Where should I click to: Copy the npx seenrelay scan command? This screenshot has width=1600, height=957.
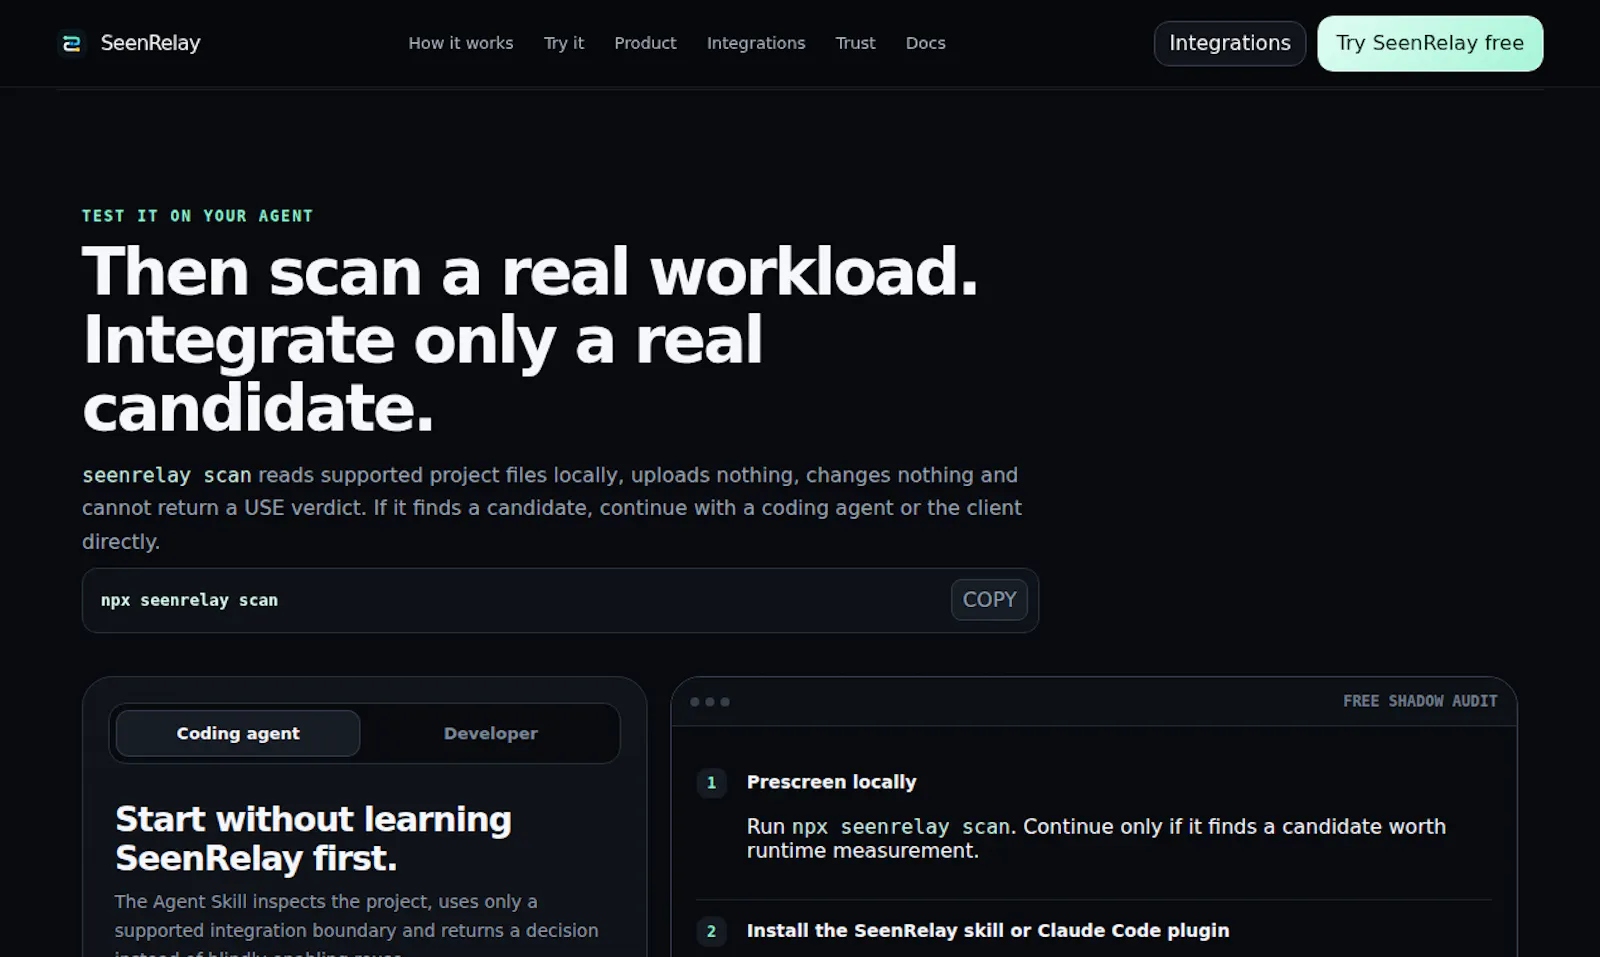(x=989, y=599)
